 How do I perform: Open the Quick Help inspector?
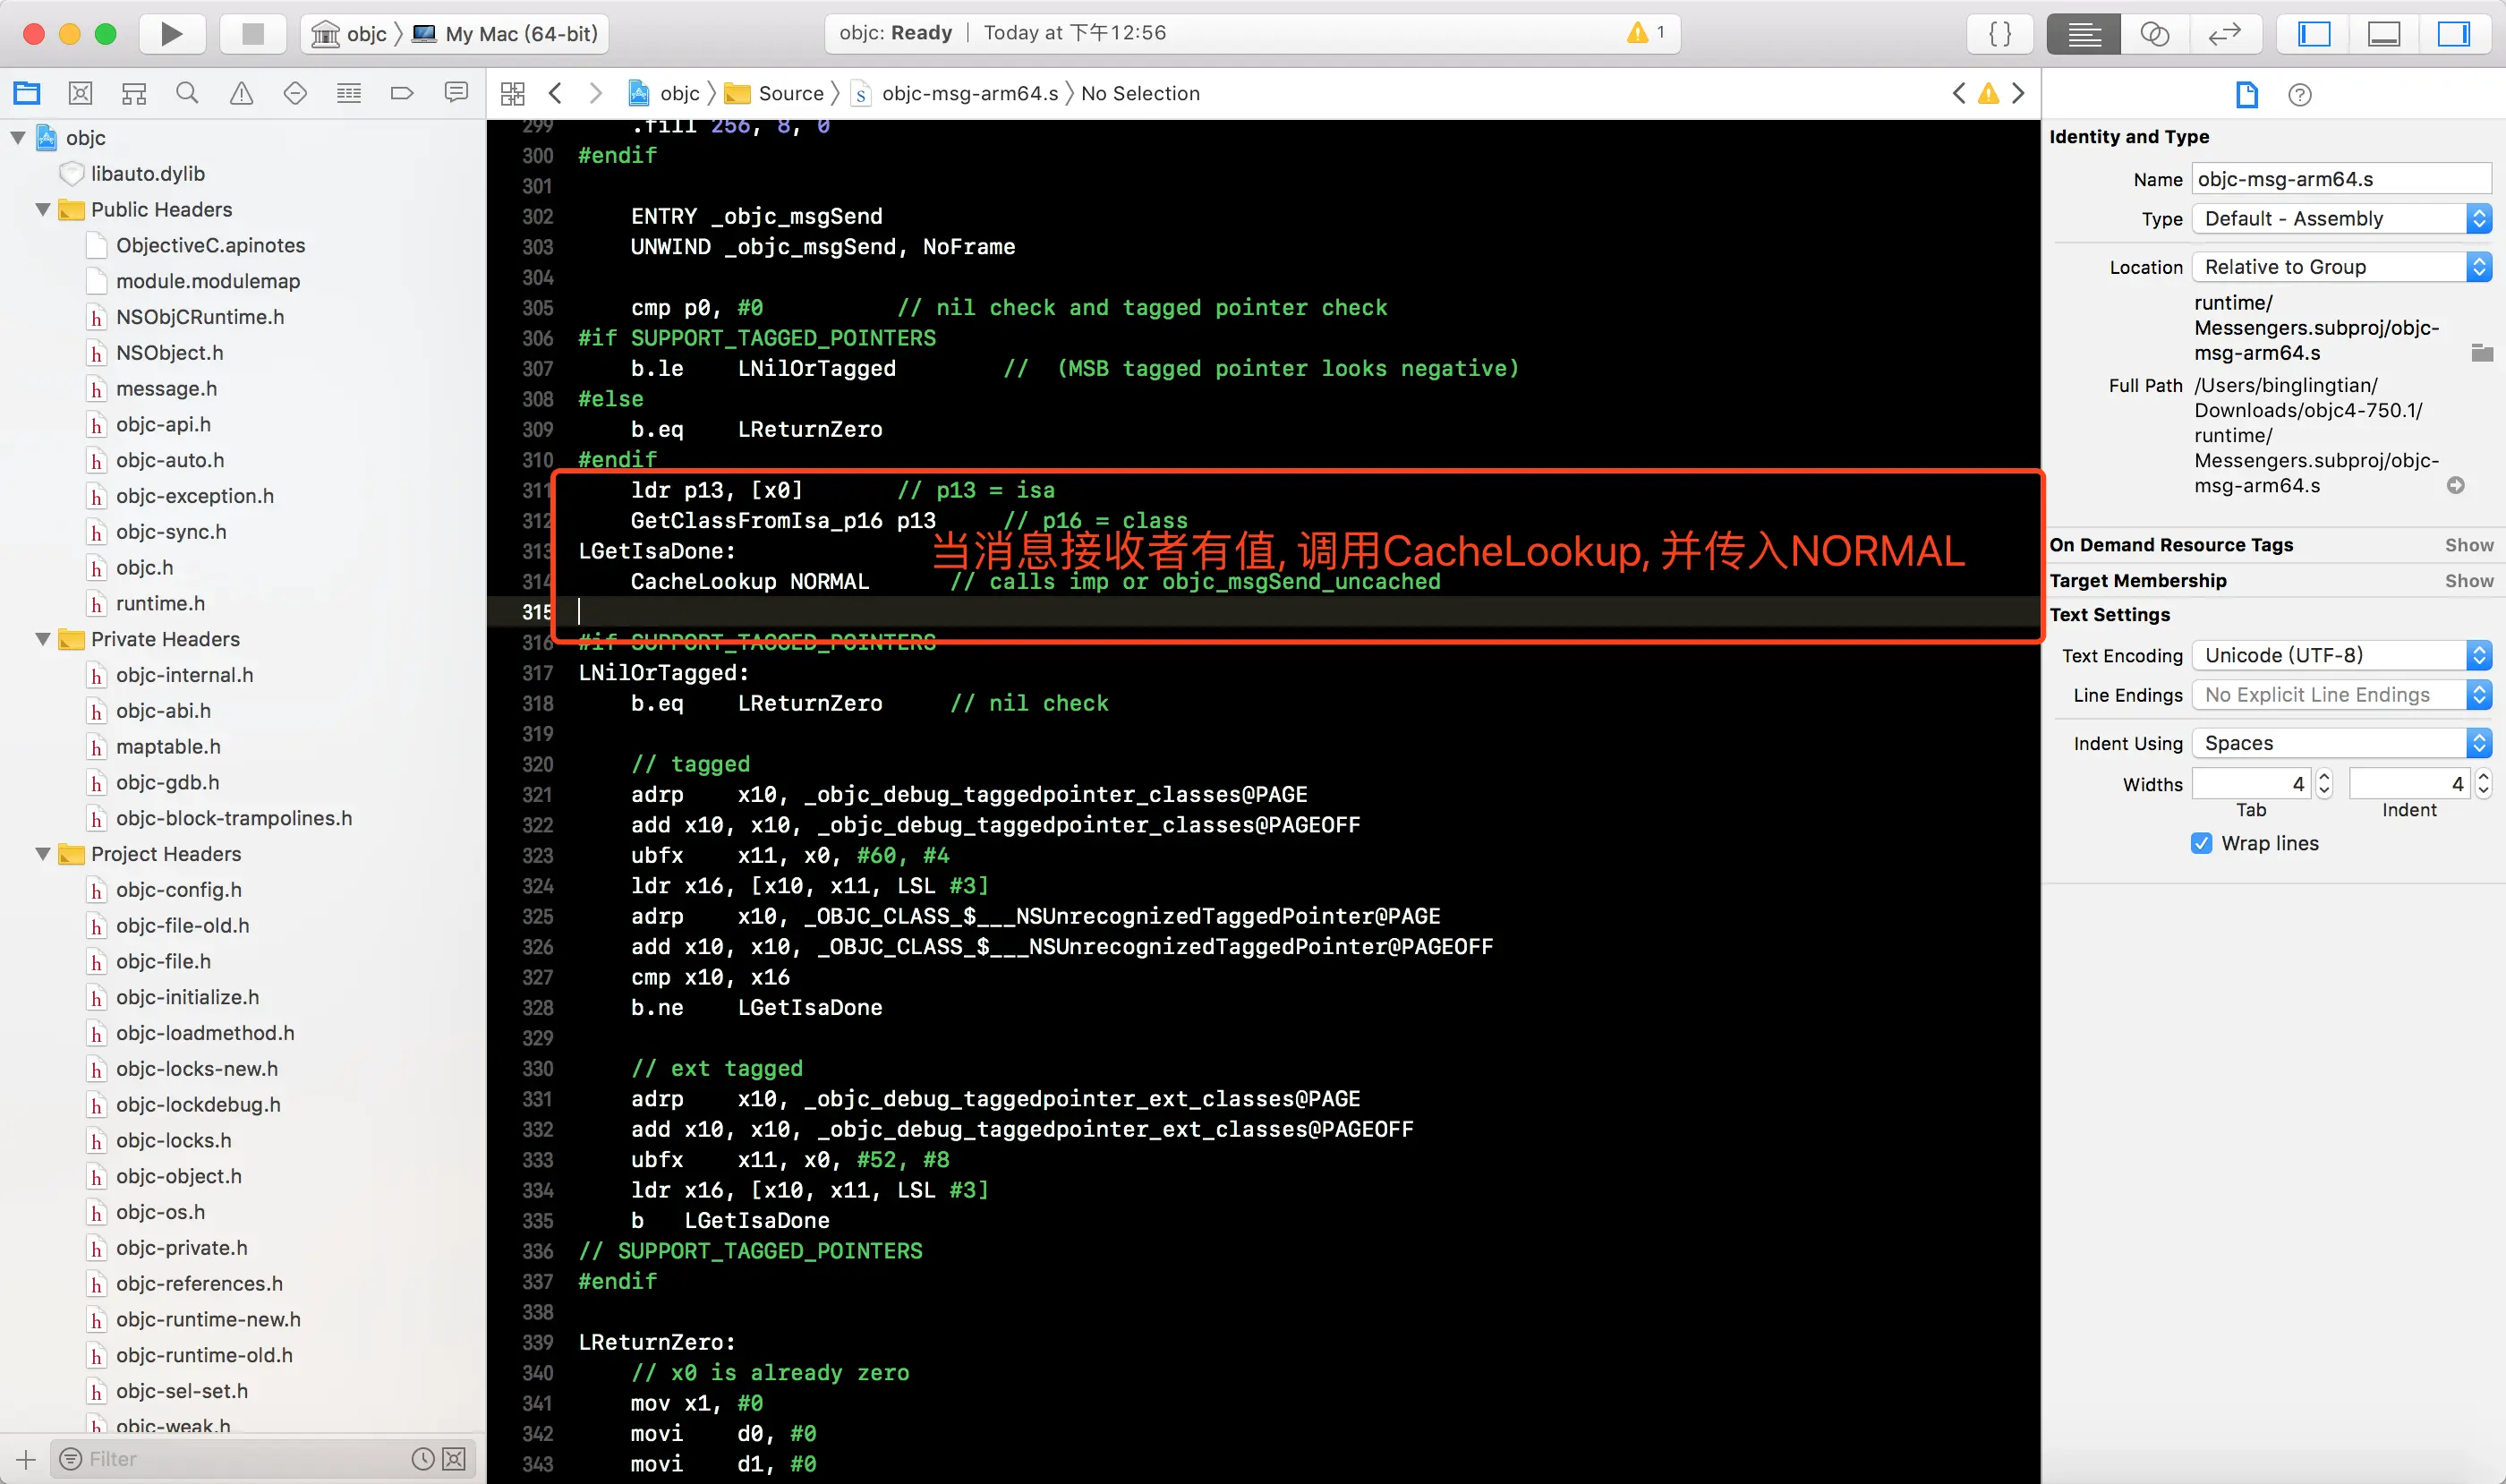coord(2299,95)
